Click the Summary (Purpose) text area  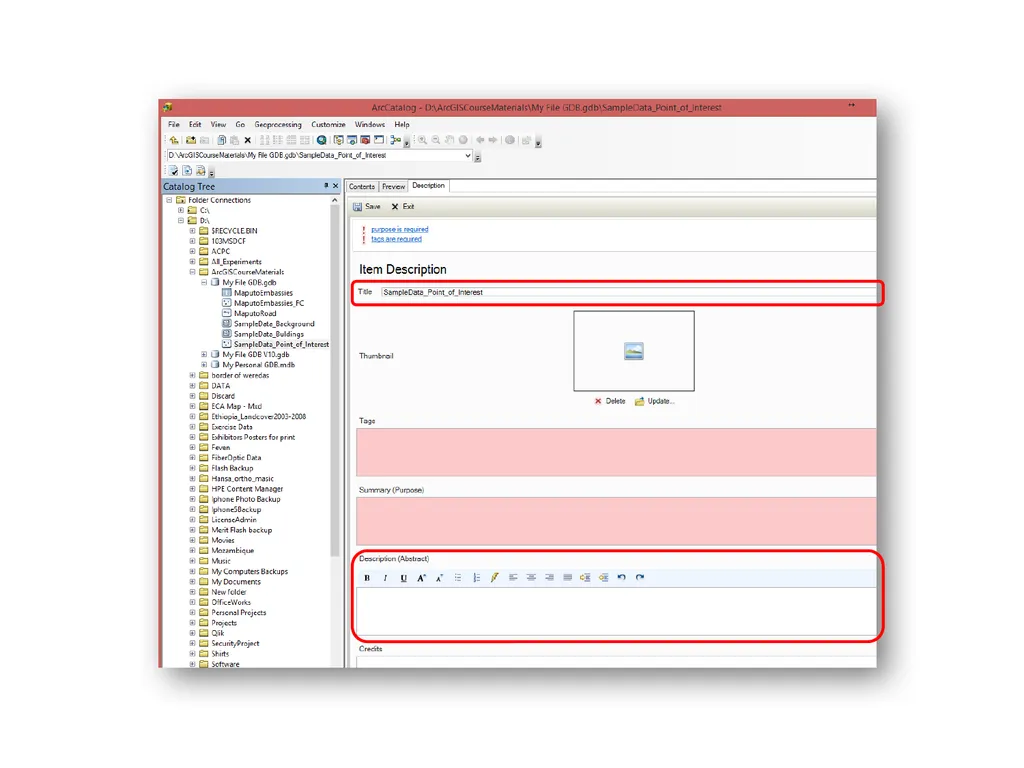click(616, 521)
